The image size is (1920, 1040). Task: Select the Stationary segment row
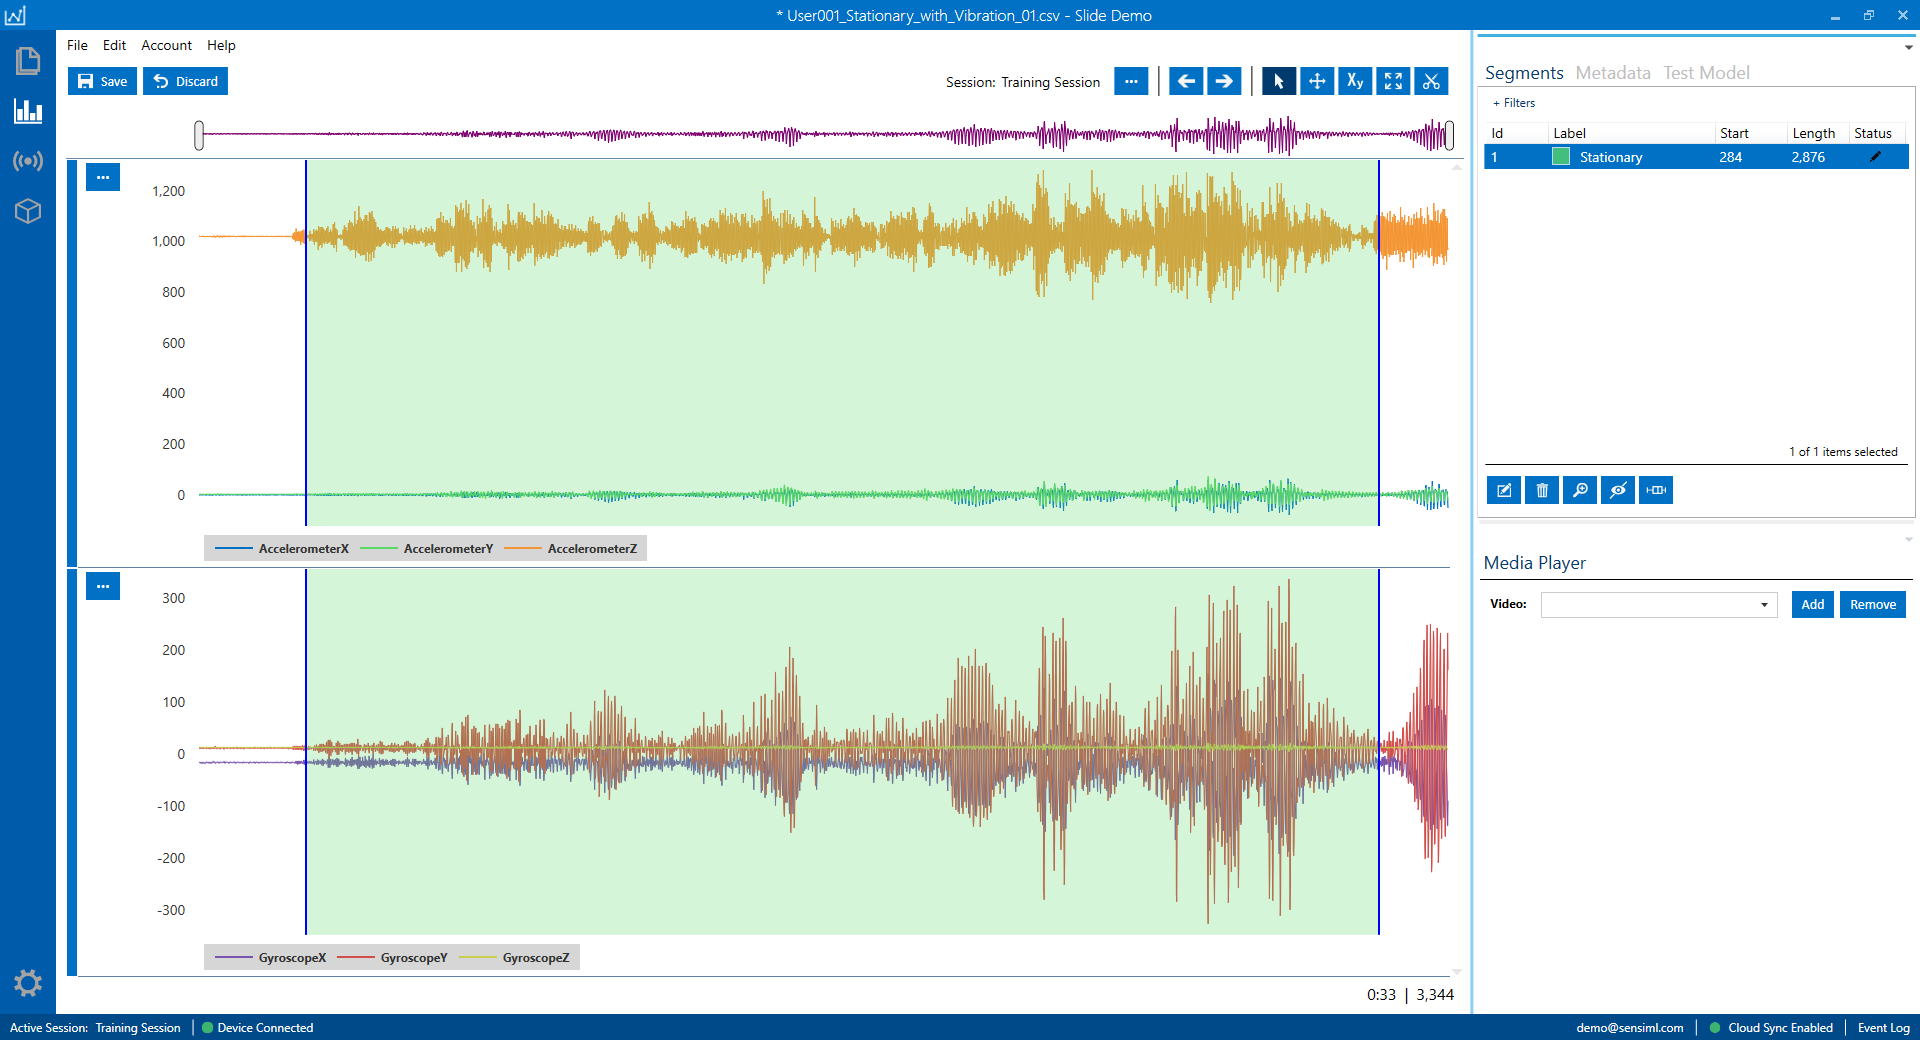coord(1696,157)
